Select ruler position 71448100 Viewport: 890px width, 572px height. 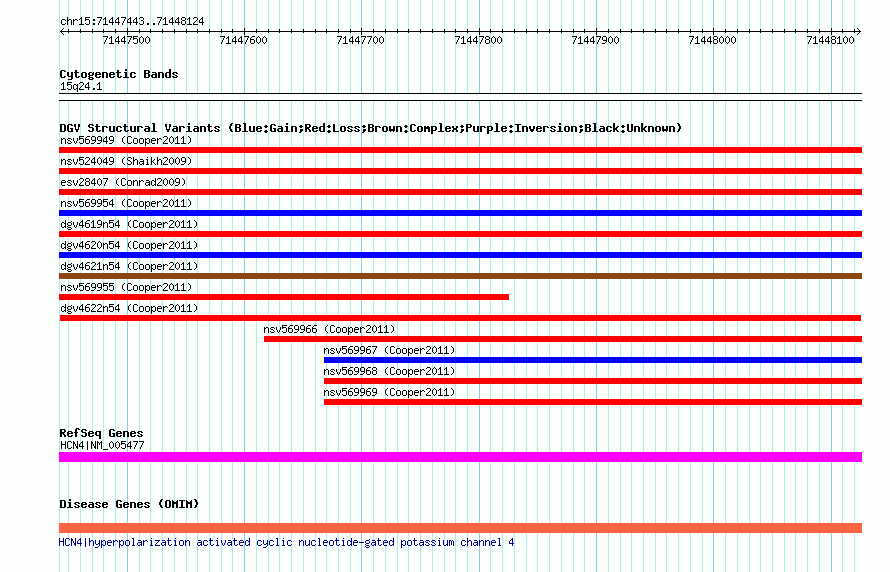(830, 40)
